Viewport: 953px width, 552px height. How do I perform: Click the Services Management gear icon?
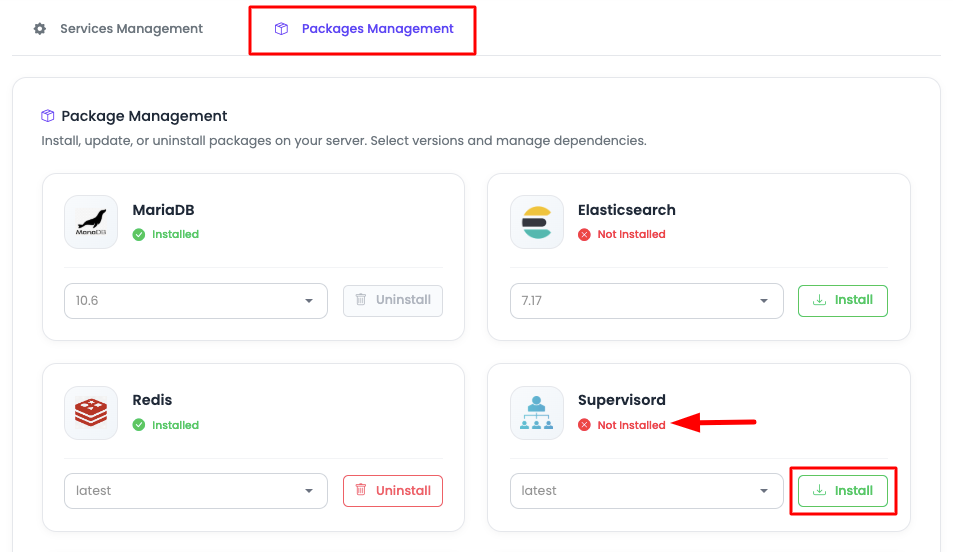click(x=40, y=29)
